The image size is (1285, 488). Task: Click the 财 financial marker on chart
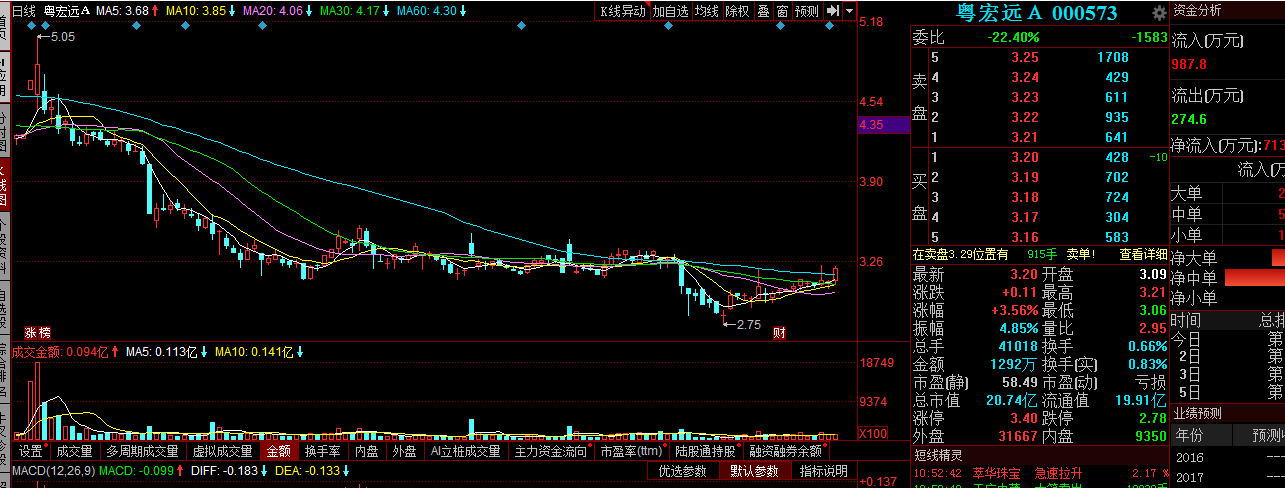(x=777, y=333)
